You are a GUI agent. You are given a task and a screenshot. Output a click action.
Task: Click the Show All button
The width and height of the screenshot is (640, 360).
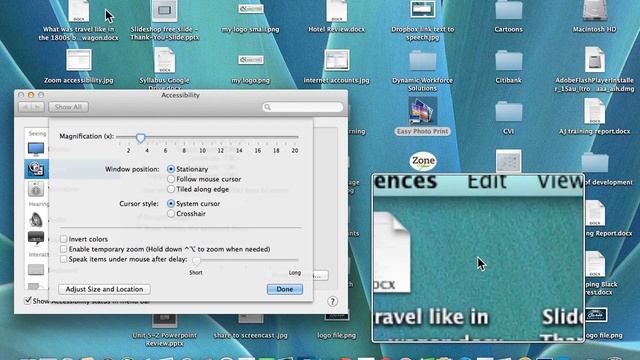pyautogui.click(x=68, y=107)
